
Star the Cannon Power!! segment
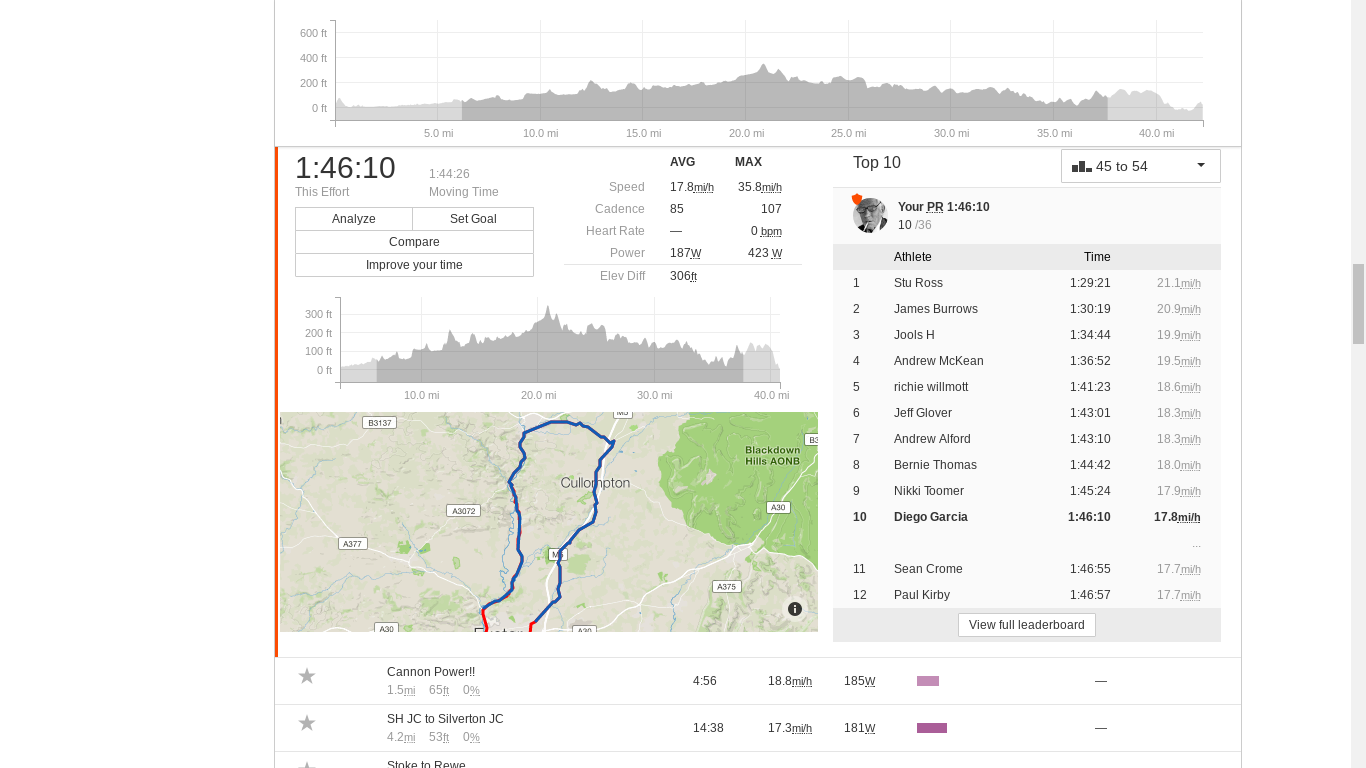point(307,677)
